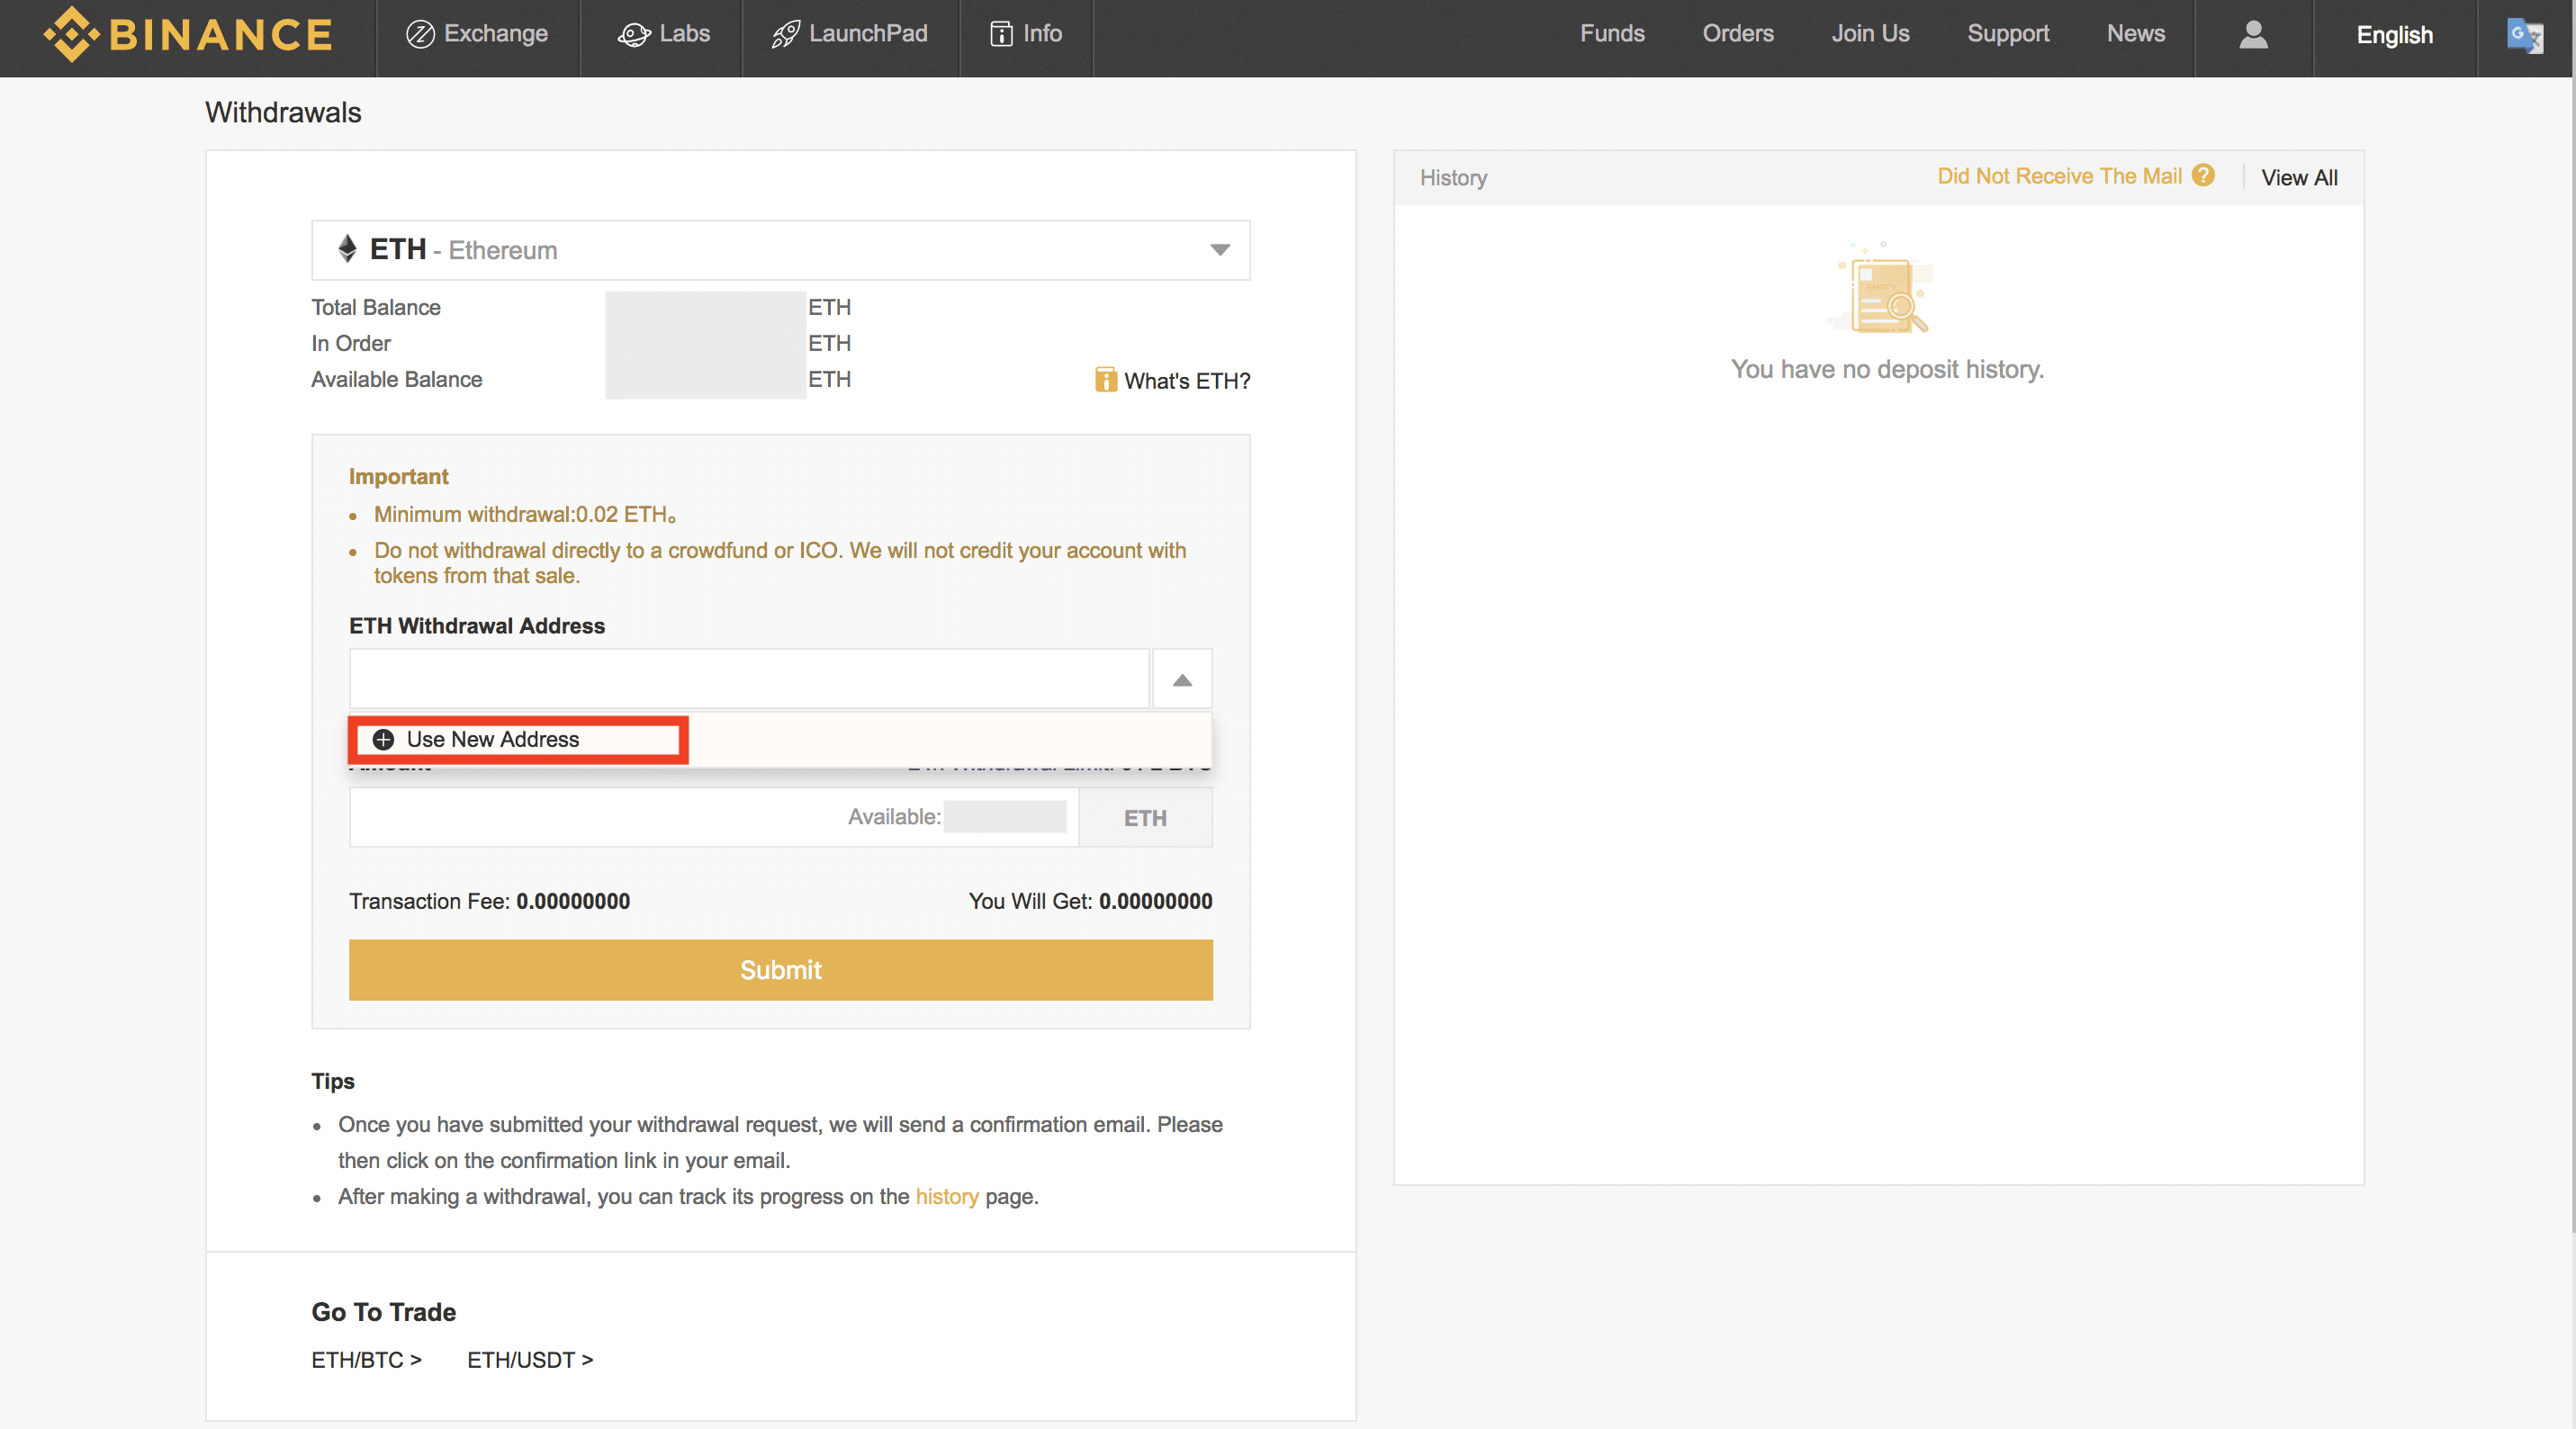This screenshot has height=1429, width=2576.
Task: Click the Binance logo icon
Action: click(71, 34)
